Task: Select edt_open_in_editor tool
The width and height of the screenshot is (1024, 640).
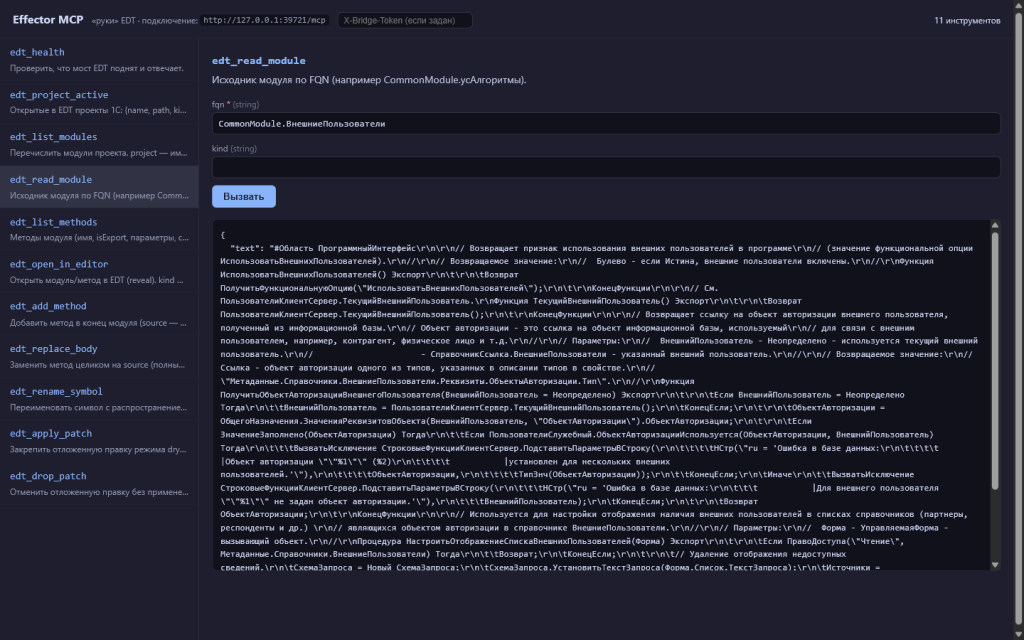Action: point(99,272)
